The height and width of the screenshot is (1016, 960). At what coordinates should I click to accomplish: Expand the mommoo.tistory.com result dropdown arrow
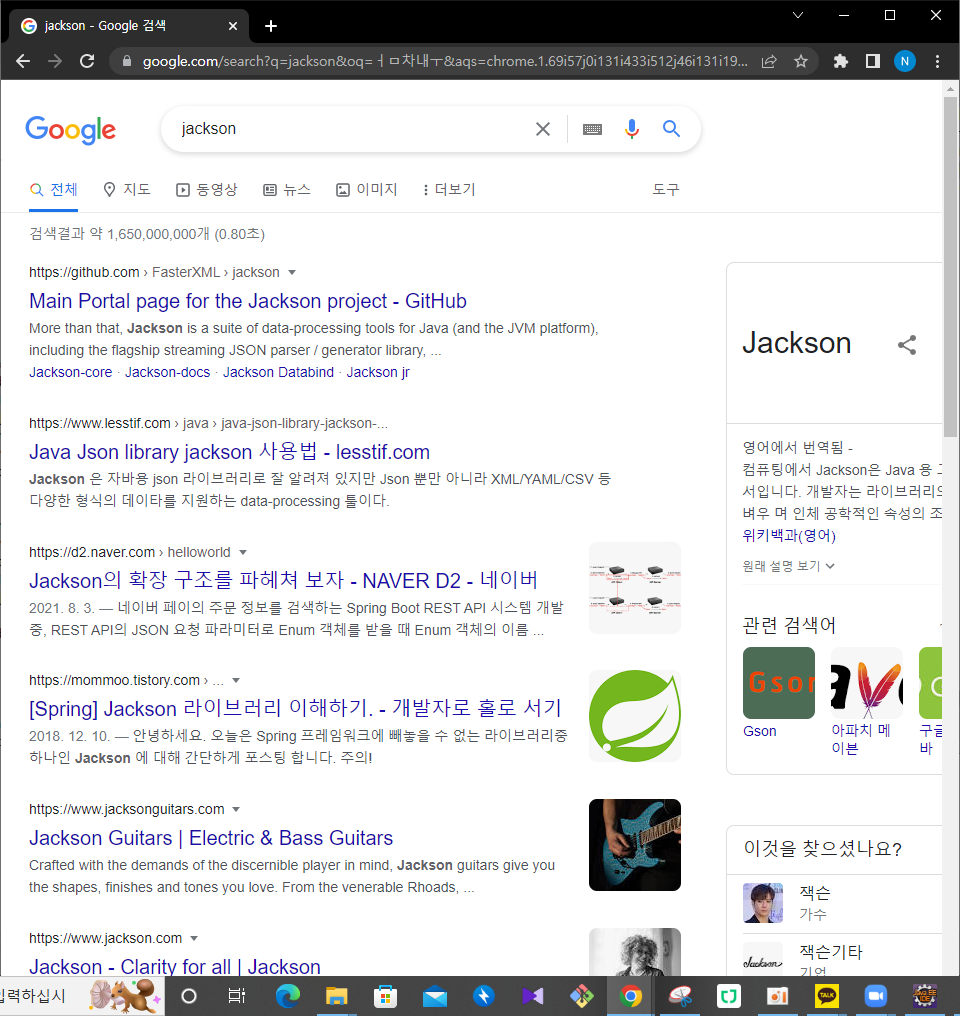coord(236,681)
